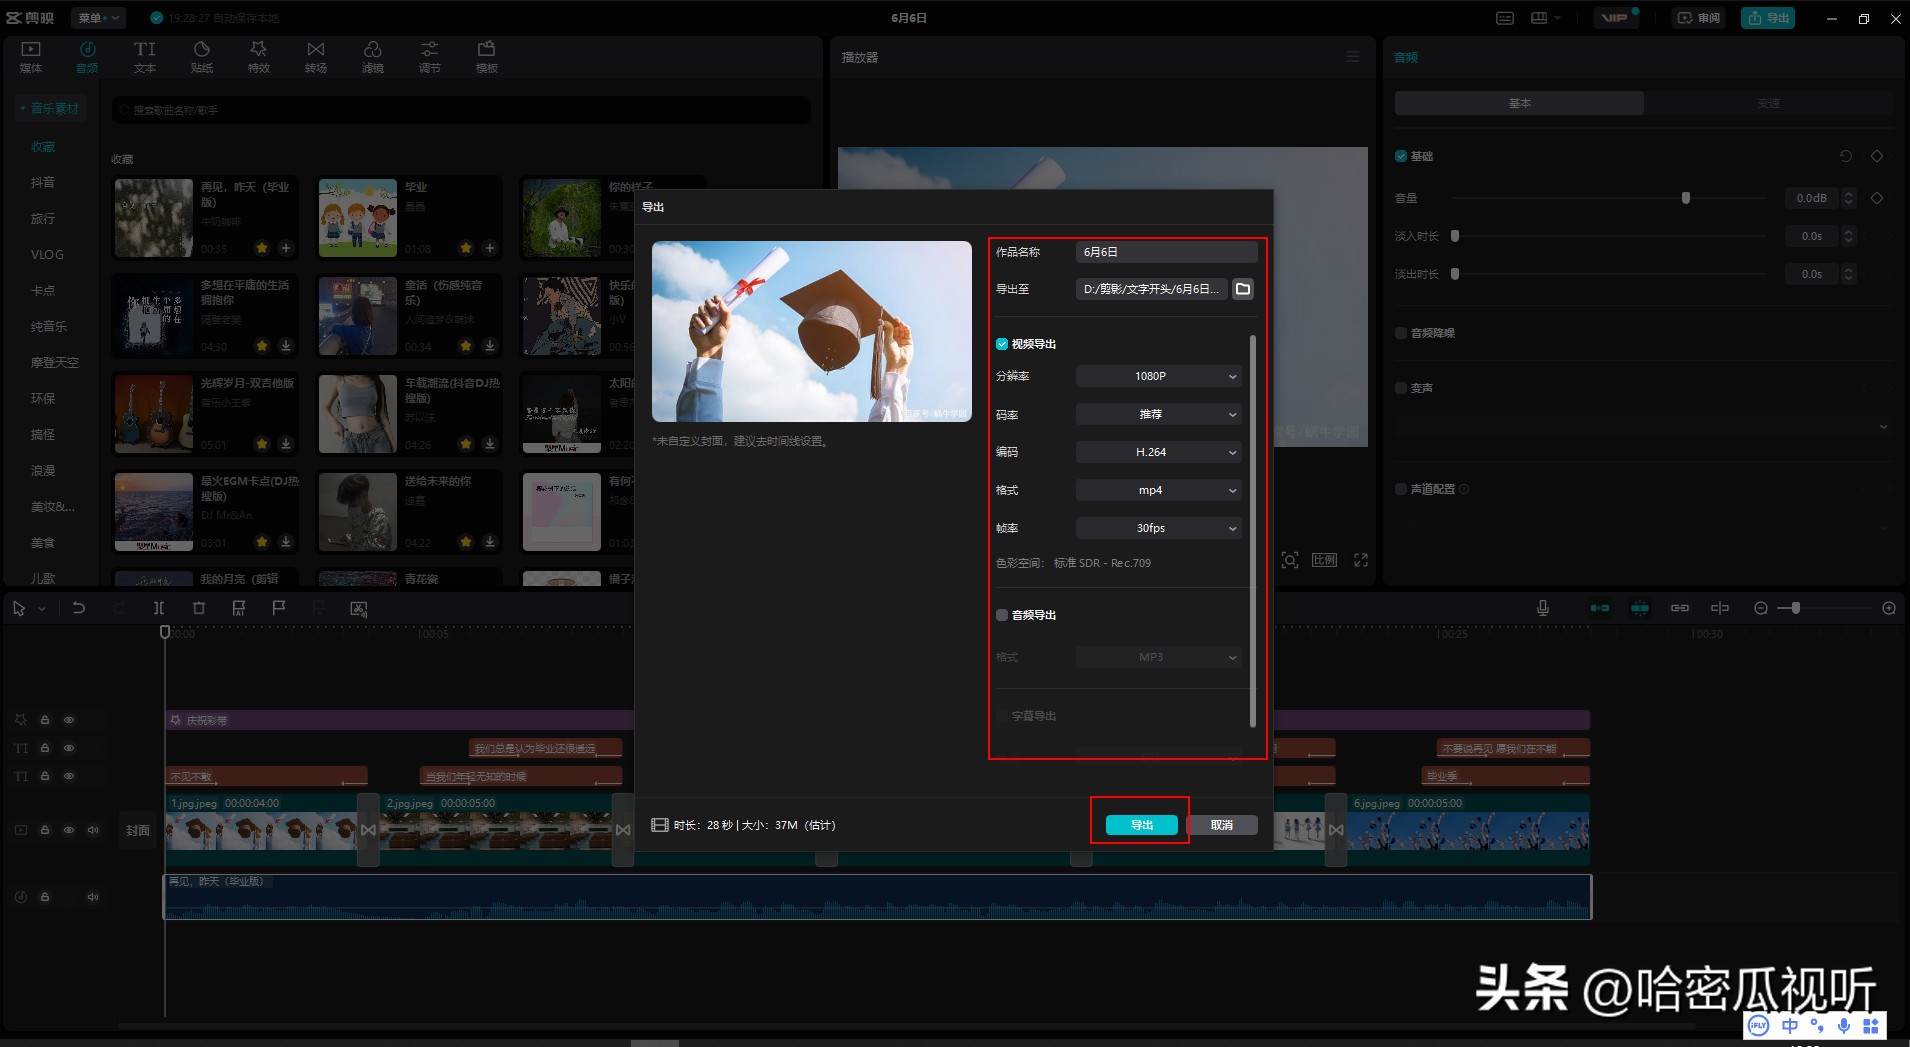Switch to the Text (文本) tab
Screen dimensions: 1910x1047
pyautogui.click(x=145, y=57)
